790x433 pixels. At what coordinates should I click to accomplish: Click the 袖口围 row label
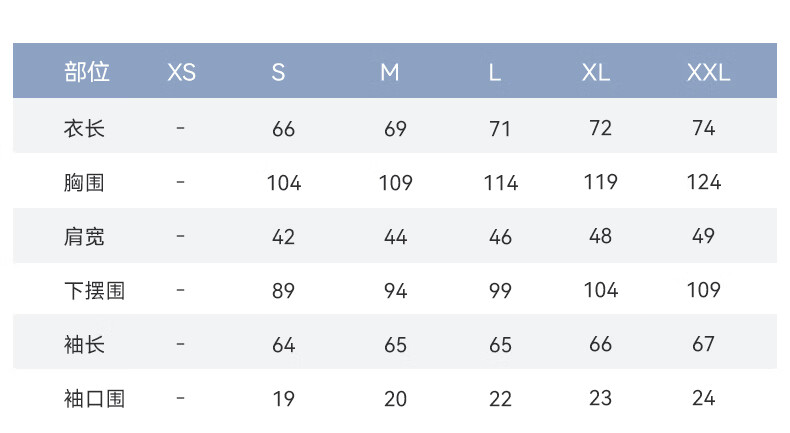click(94, 399)
